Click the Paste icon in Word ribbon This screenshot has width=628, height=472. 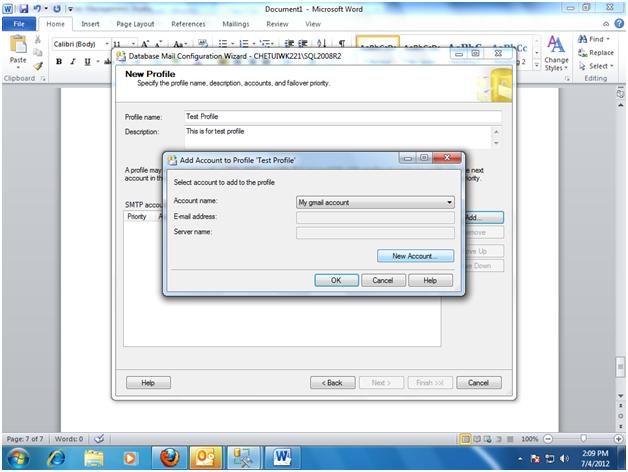coord(18,45)
